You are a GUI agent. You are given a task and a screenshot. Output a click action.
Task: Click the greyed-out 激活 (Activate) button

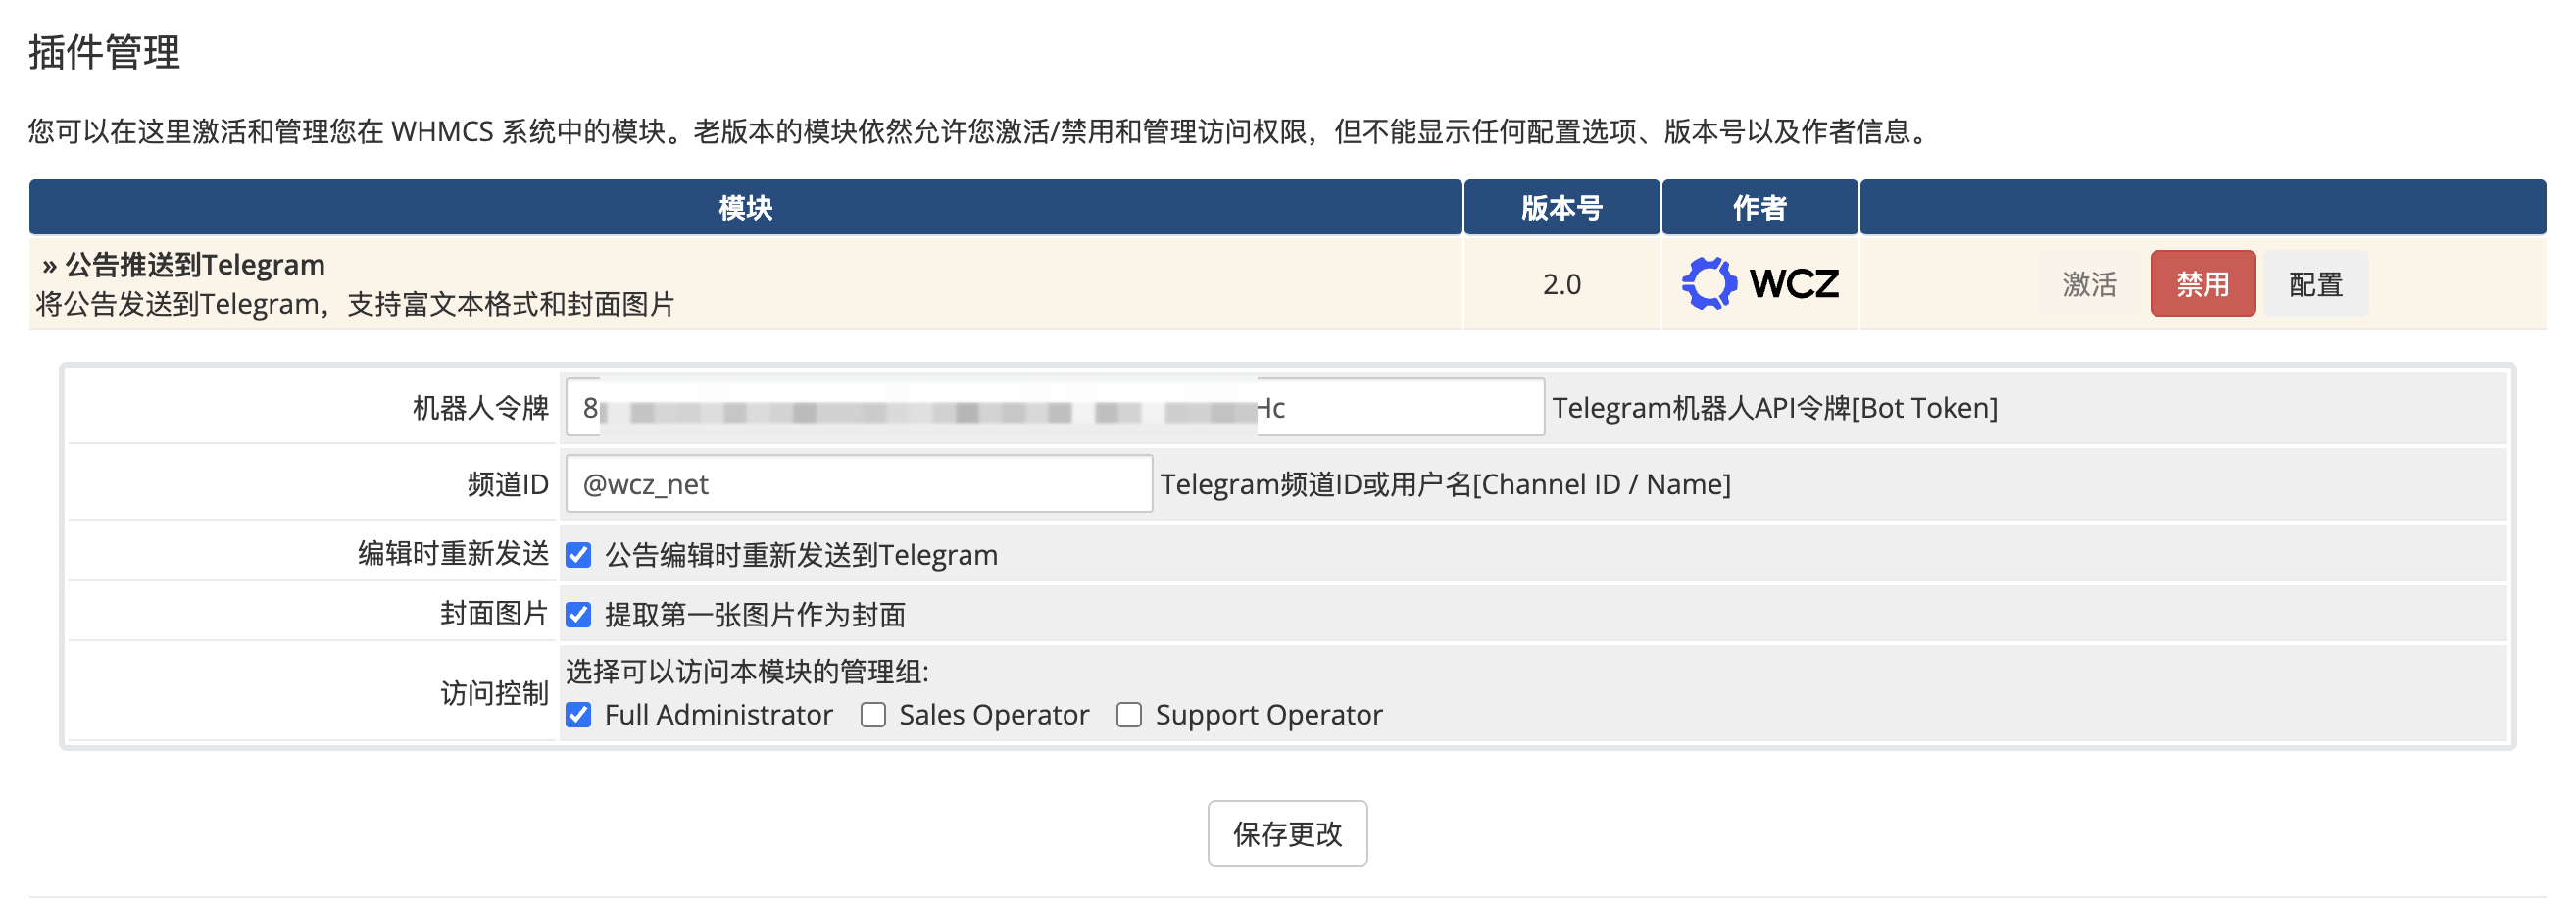[x=2089, y=284]
